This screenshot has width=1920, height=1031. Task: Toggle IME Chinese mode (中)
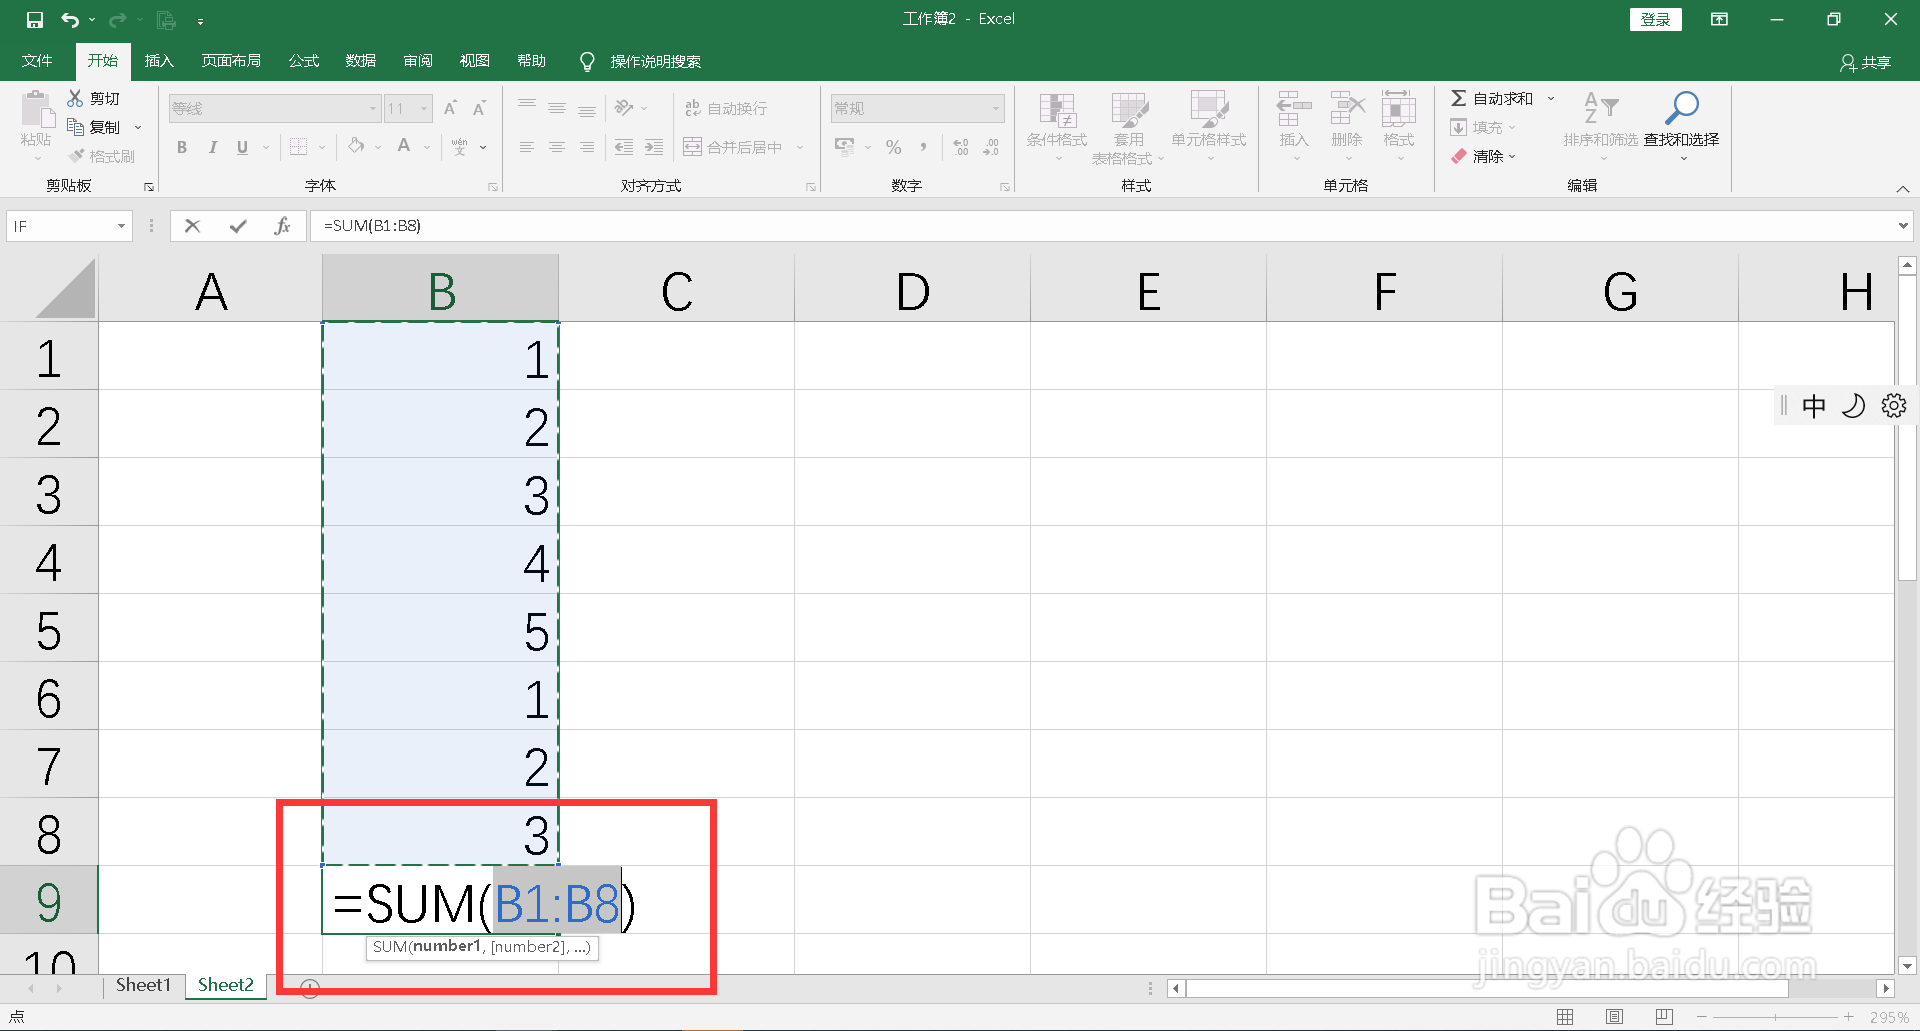[x=1813, y=405]
